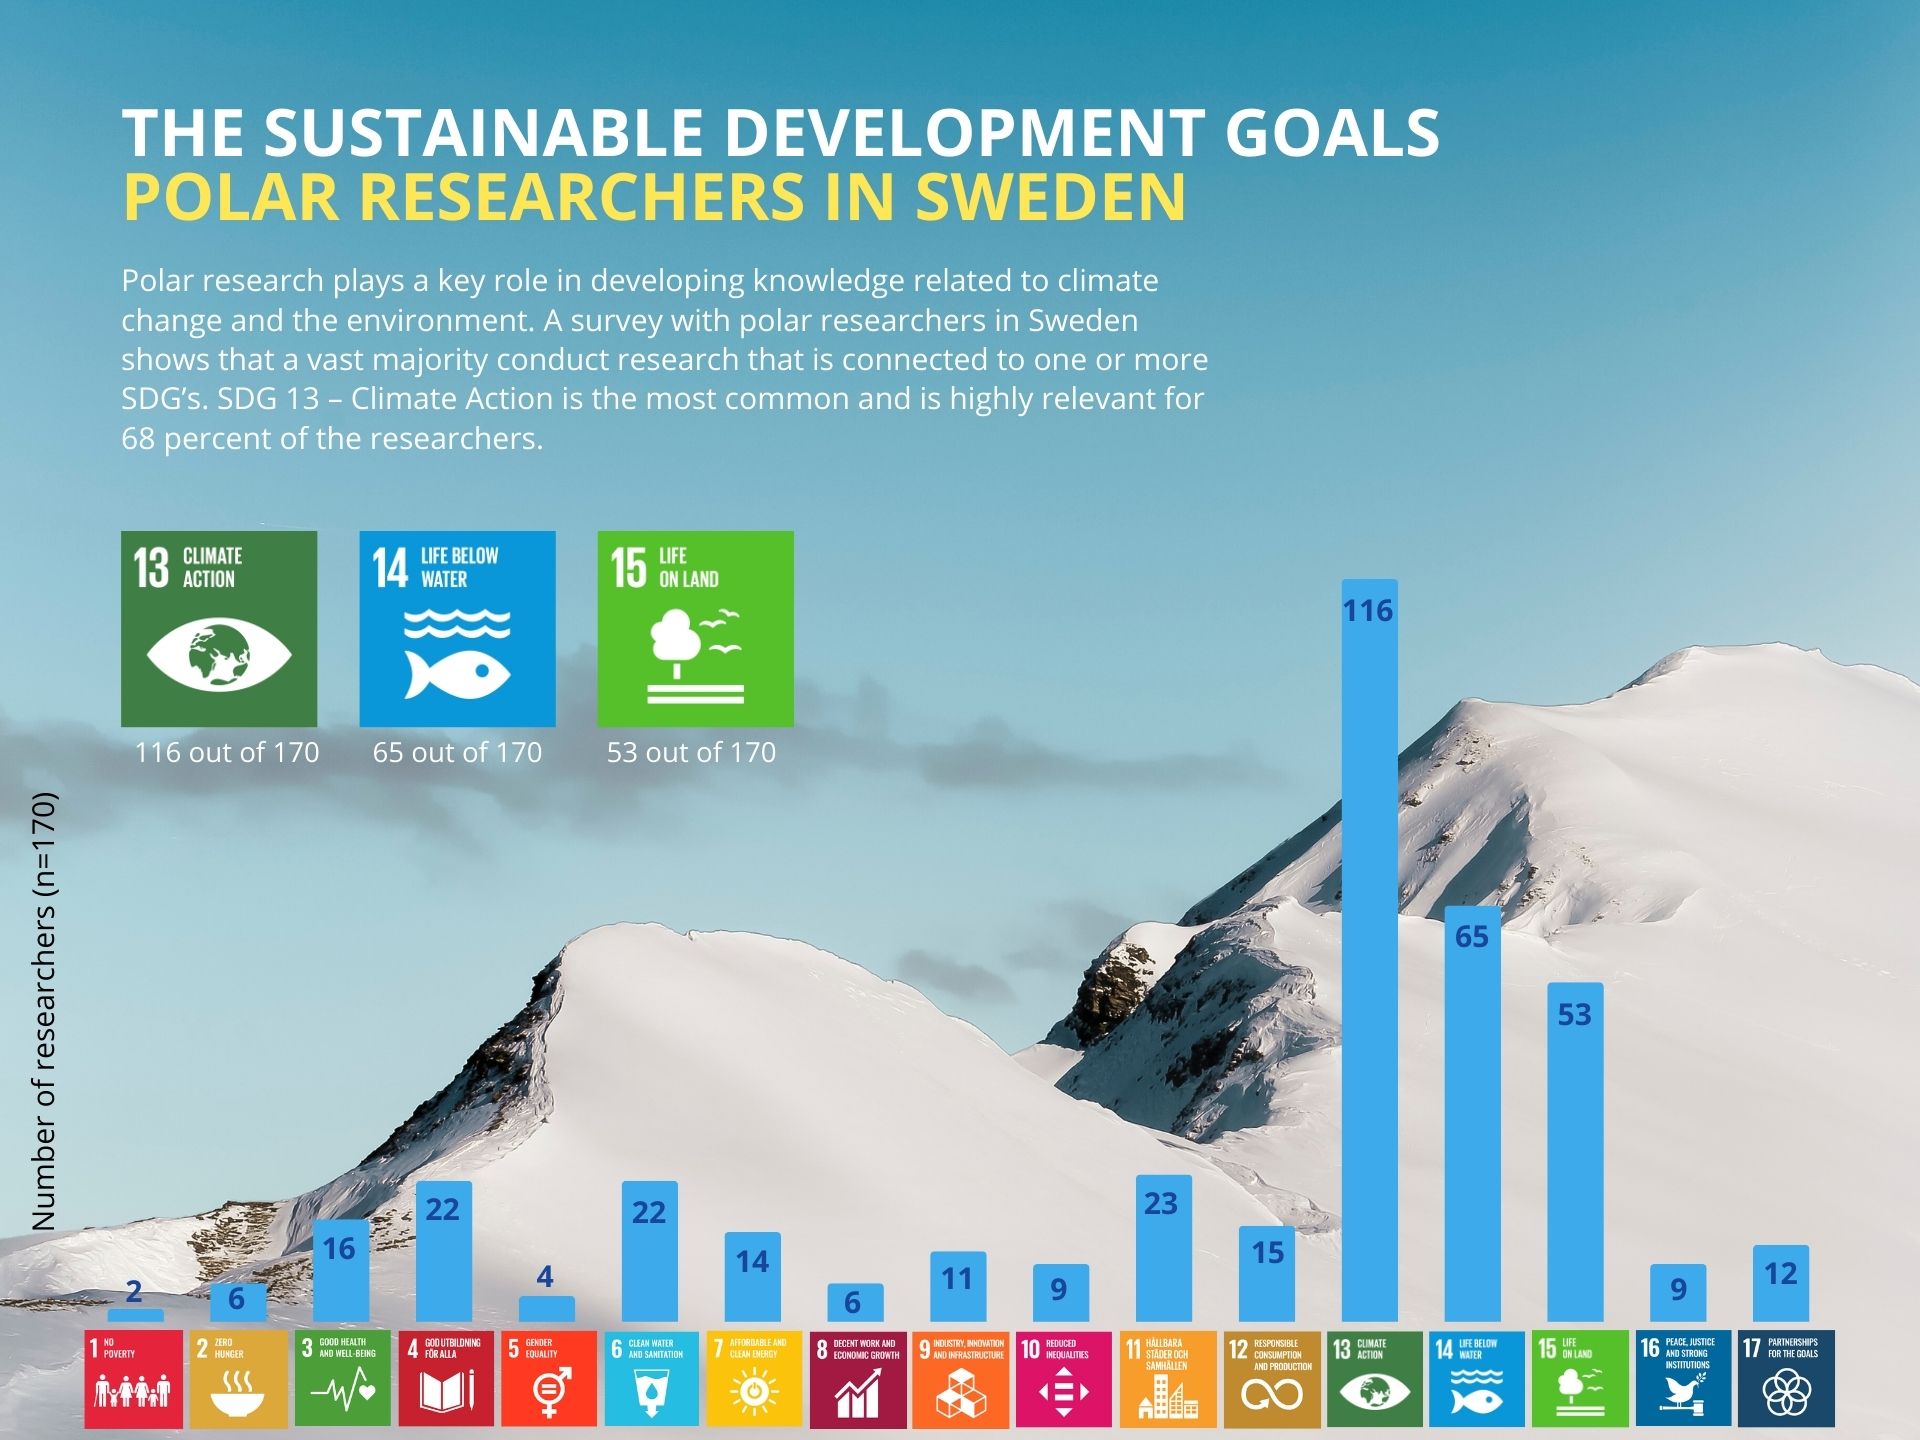Click the Good Health and Well-being tile
This screenshot has height=1440, width=1920.
pos(342,1378)
